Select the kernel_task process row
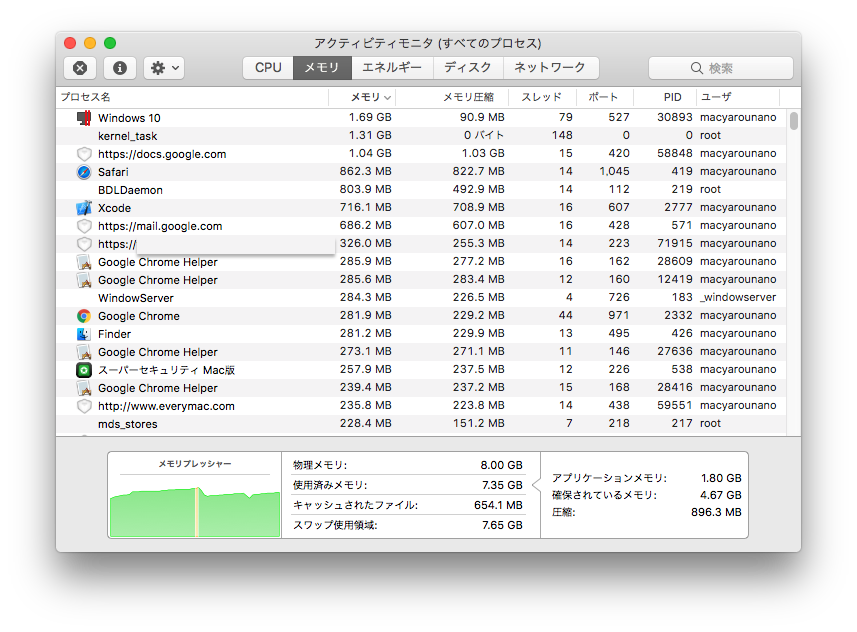 (x=421, y=136)
